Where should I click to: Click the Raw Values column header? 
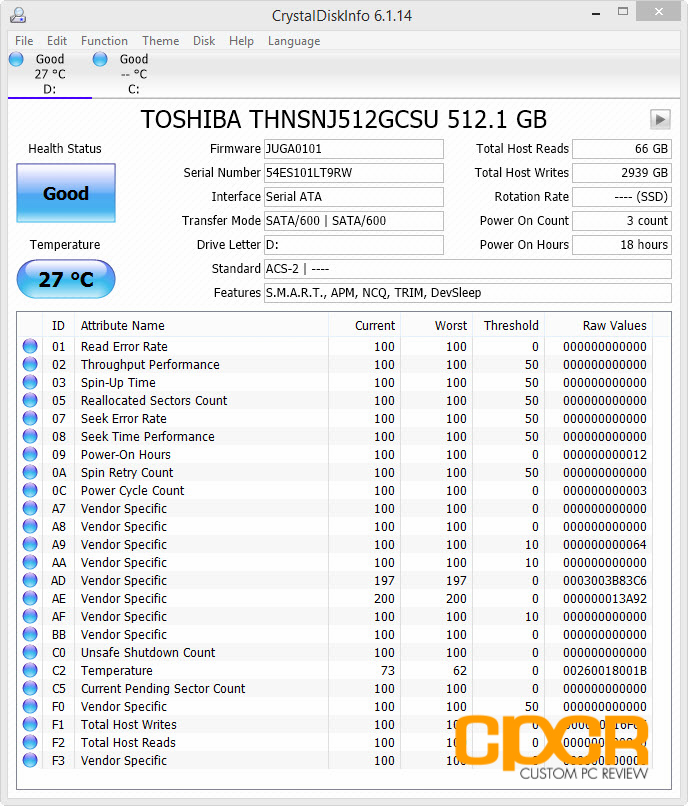pos(599,325)
